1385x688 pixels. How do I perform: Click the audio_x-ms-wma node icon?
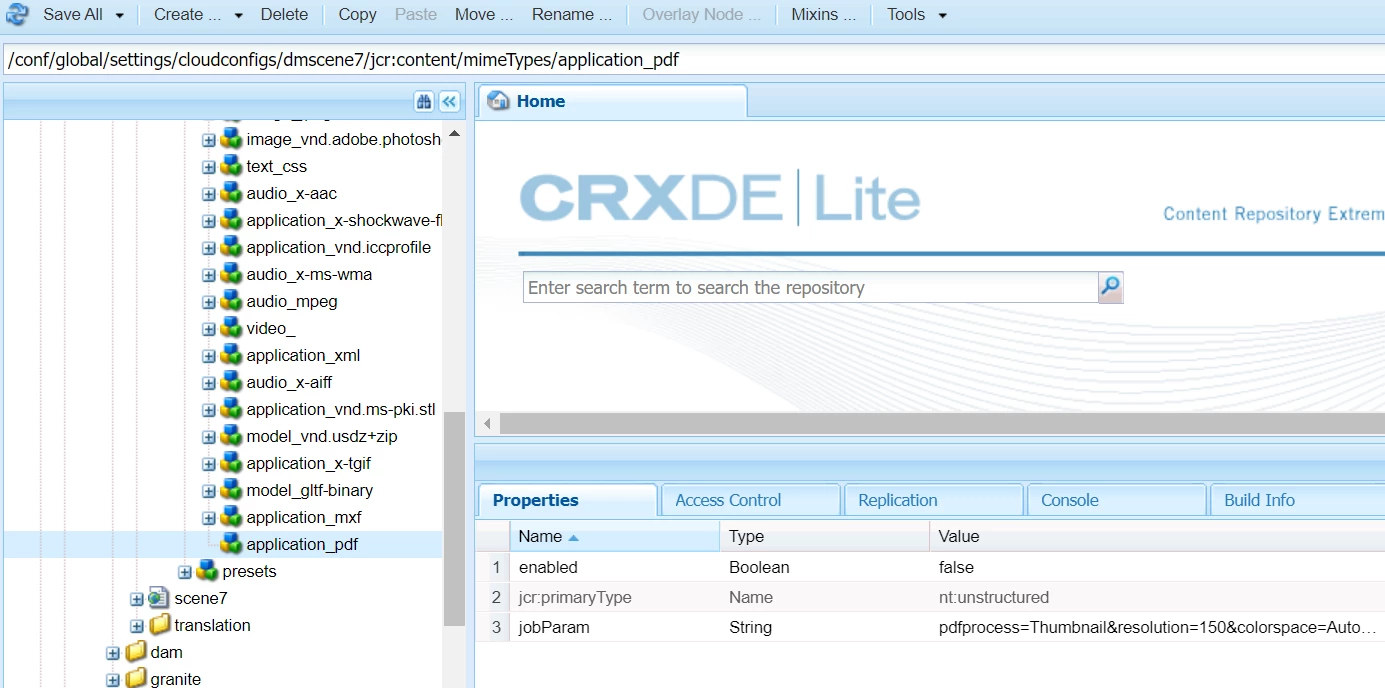point(231,274)
